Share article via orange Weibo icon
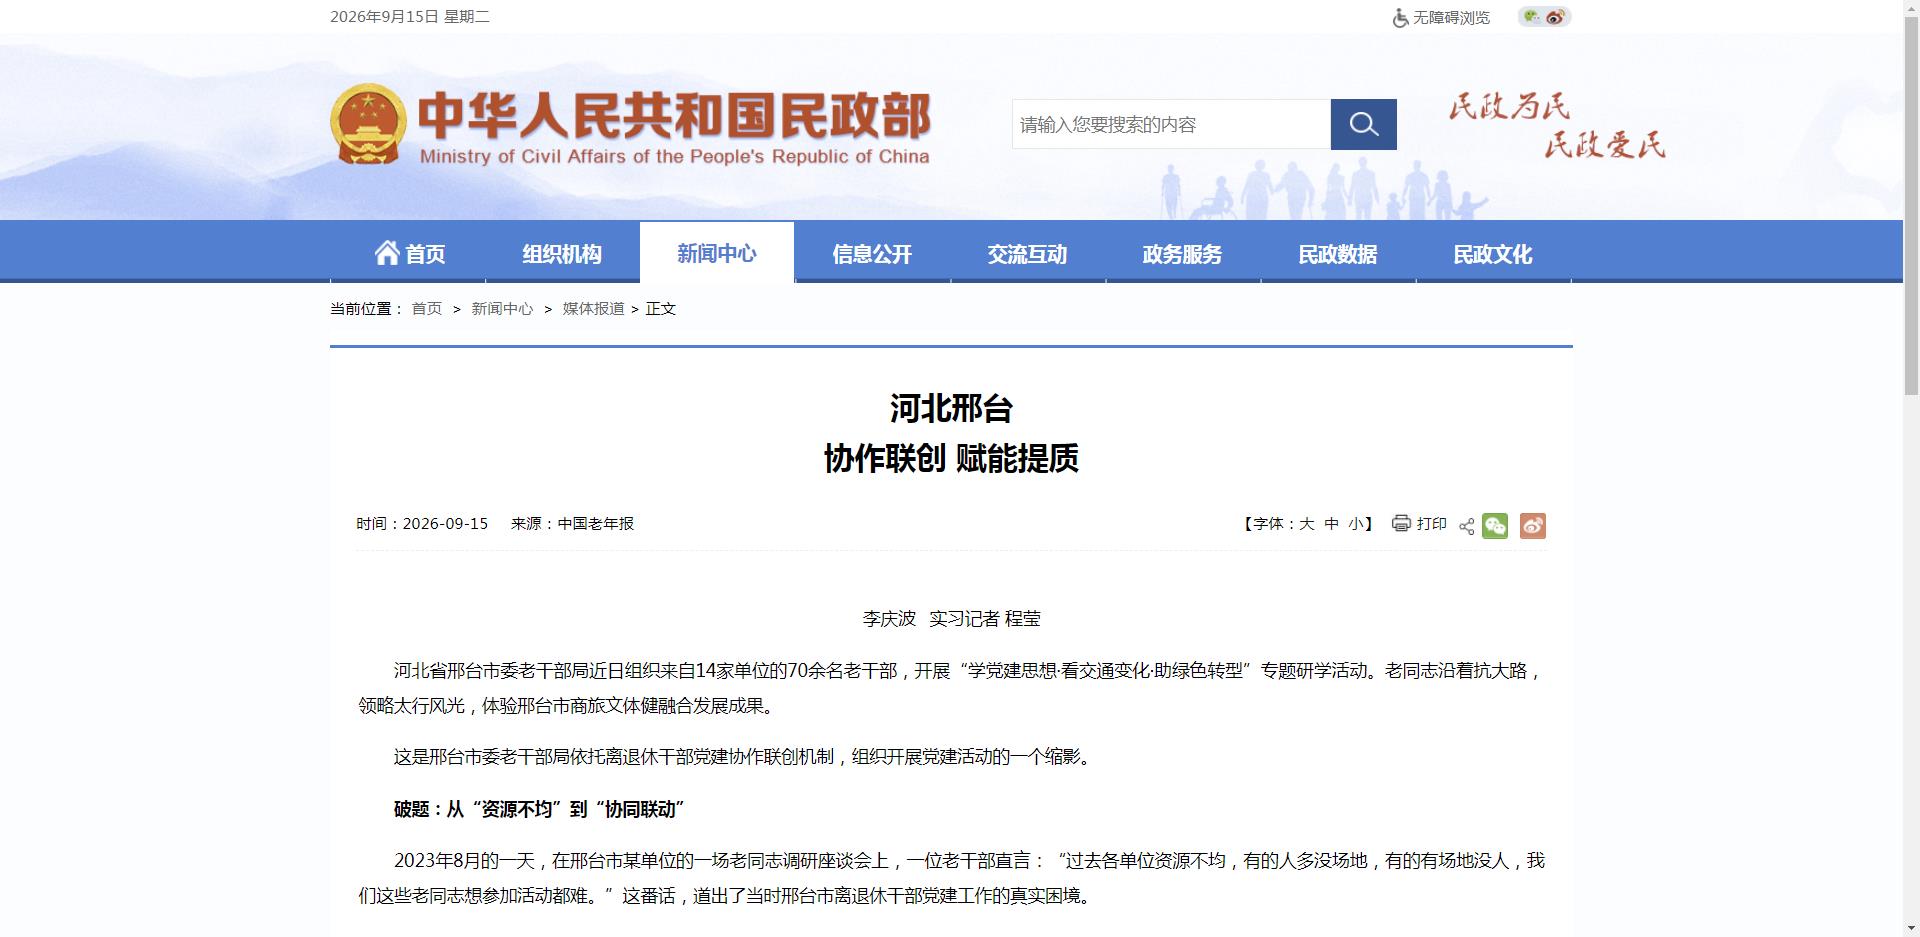Screen dimensions: 1920x937 (x=1533, y=526)
